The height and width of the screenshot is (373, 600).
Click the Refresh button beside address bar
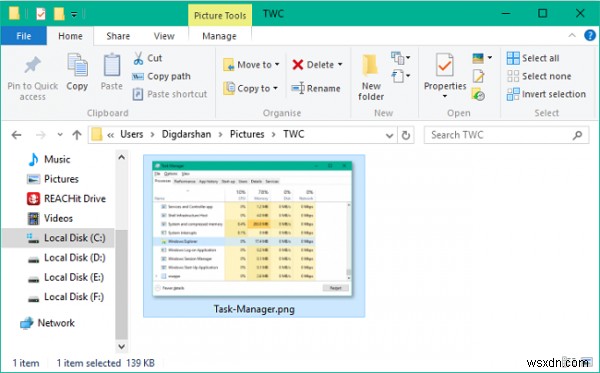point(406,135)
